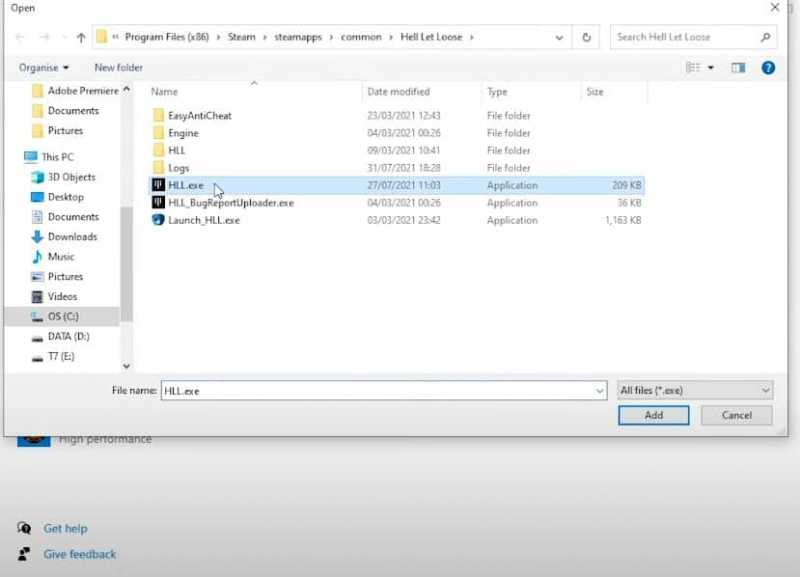The width and height of the screenshot is (800, 577).
Task: Click the Engine folder icon
Action: click(x=159, y=133)
